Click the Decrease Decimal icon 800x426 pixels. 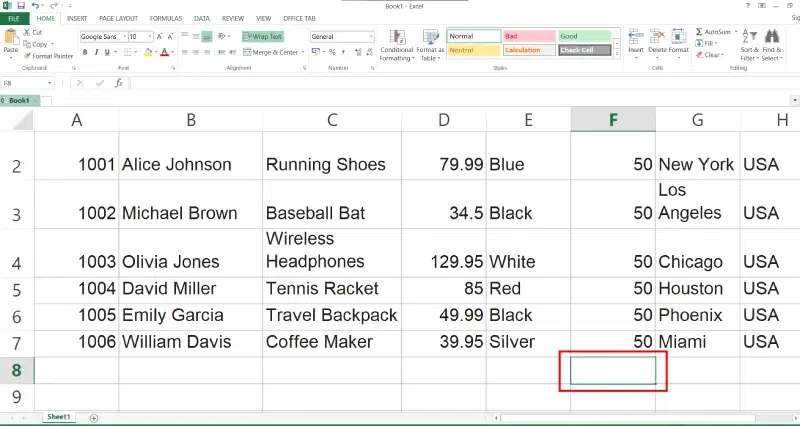point(369,52)
